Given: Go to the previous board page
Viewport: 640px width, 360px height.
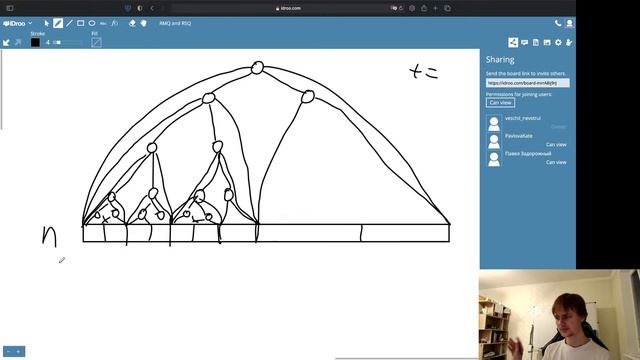Looking at the screenshot, I should pyautogui.click(x=9, y=351).
